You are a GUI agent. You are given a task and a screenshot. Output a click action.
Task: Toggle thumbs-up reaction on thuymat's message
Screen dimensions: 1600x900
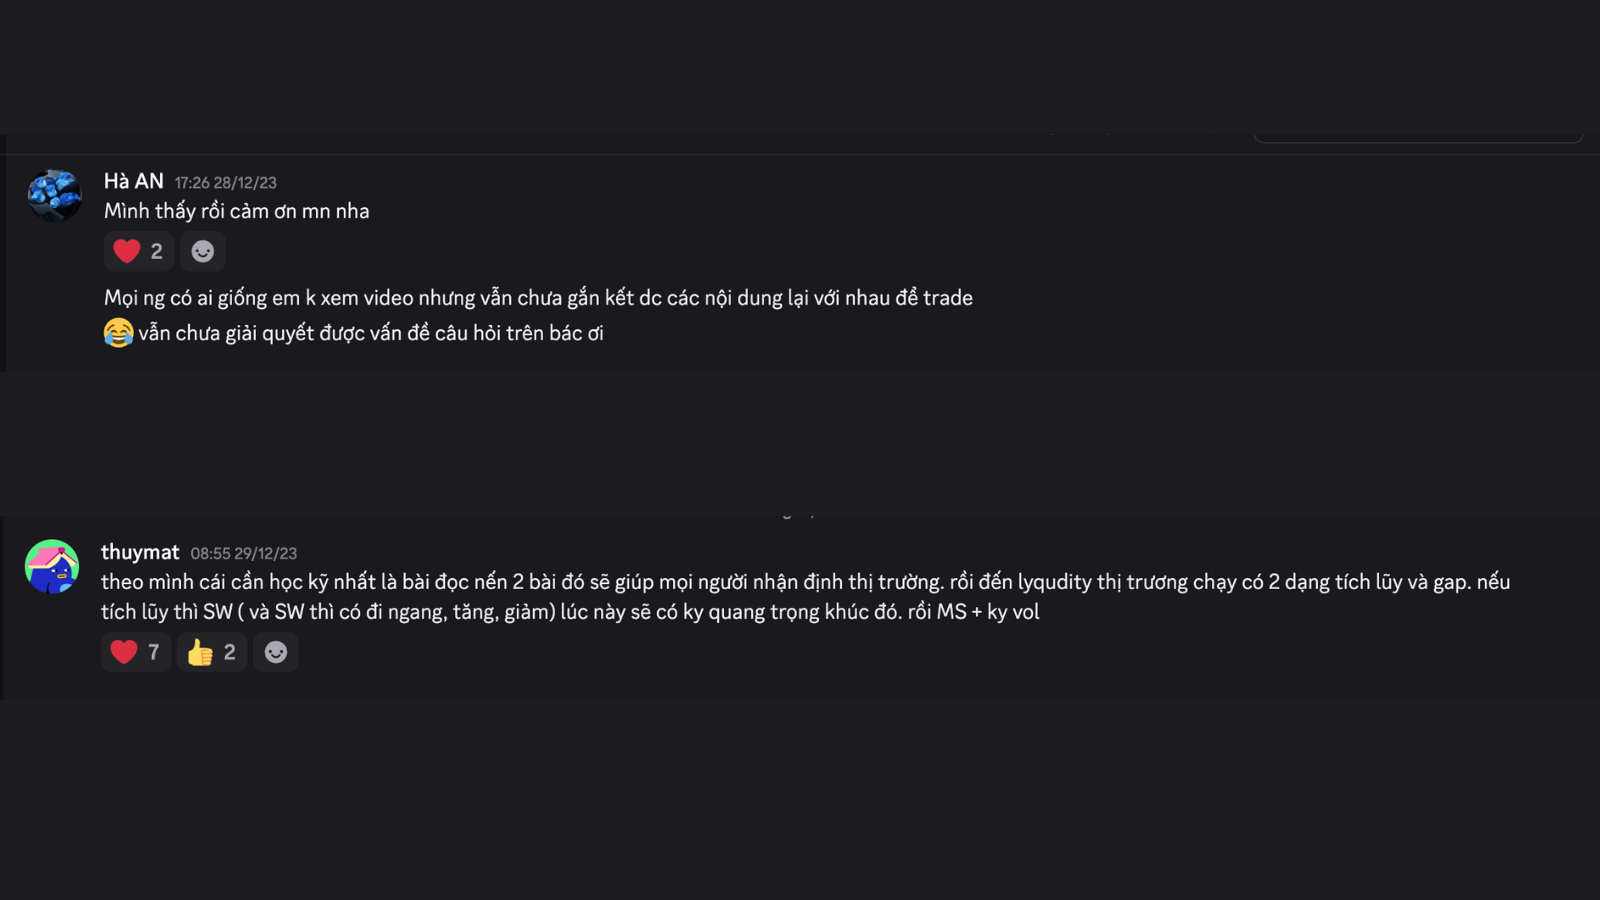click(x=211, y=652)
